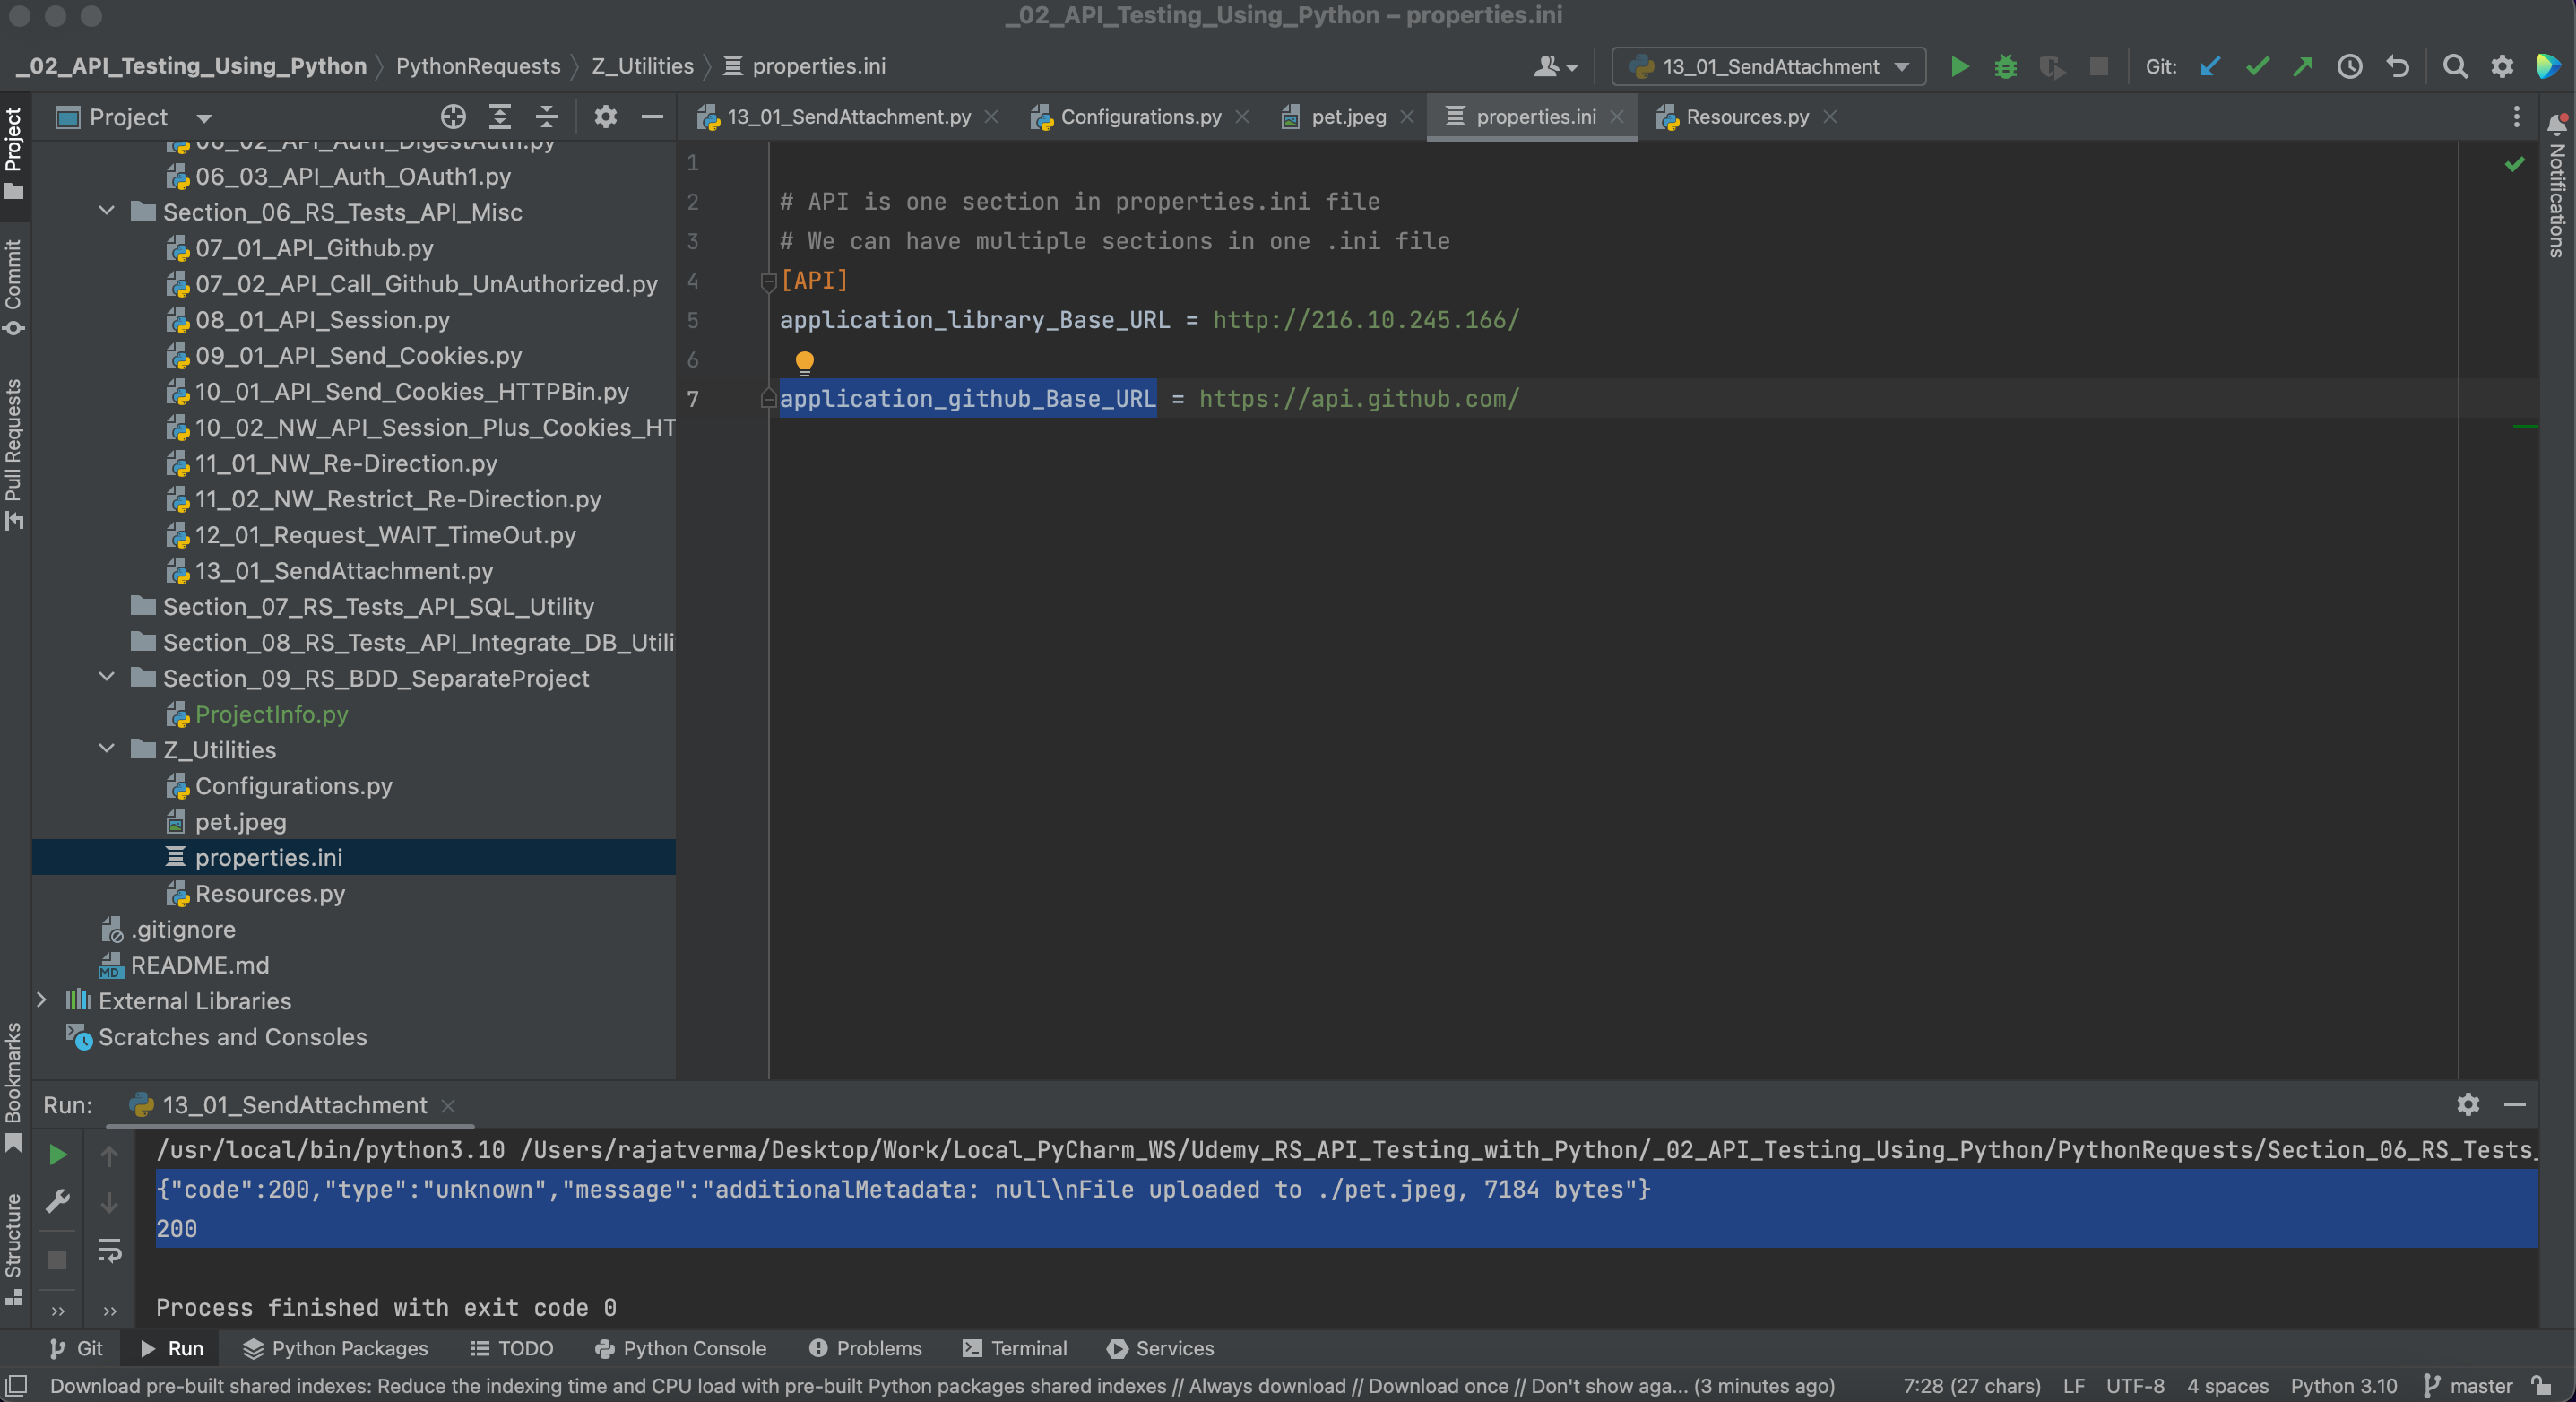Open run configuration dropdown 13_01_SendAttachment
This screenshot has width=2576, height=1402.
tap(1769, 66)
